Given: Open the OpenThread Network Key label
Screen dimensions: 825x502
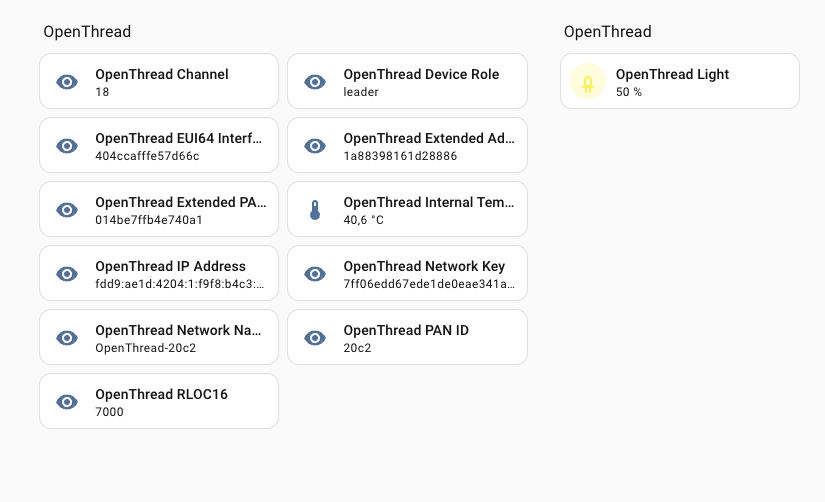Looking at the screenshot, I should [x=424, y=266].
